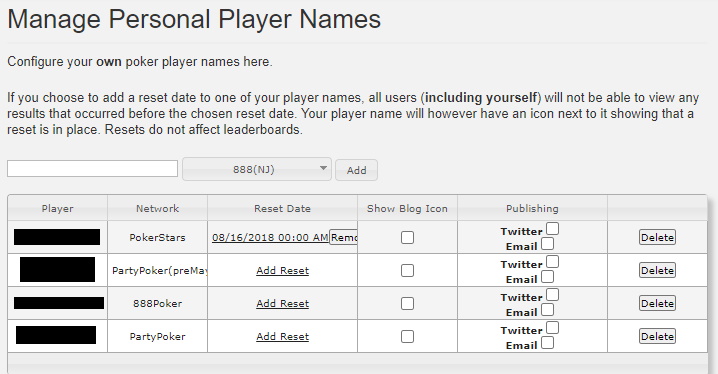718x374 pixels.
Task: Enable Email publishing for PartyPoker(preMay) row
Action: pyautogui.click(x=547, y=277)
